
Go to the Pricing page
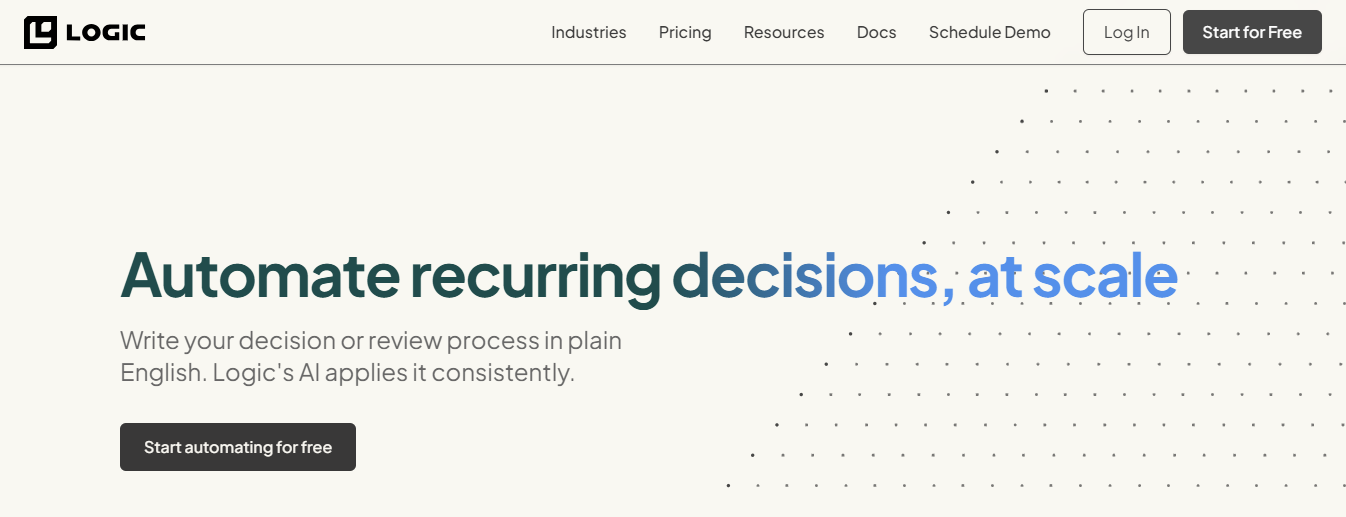(685, 32)
